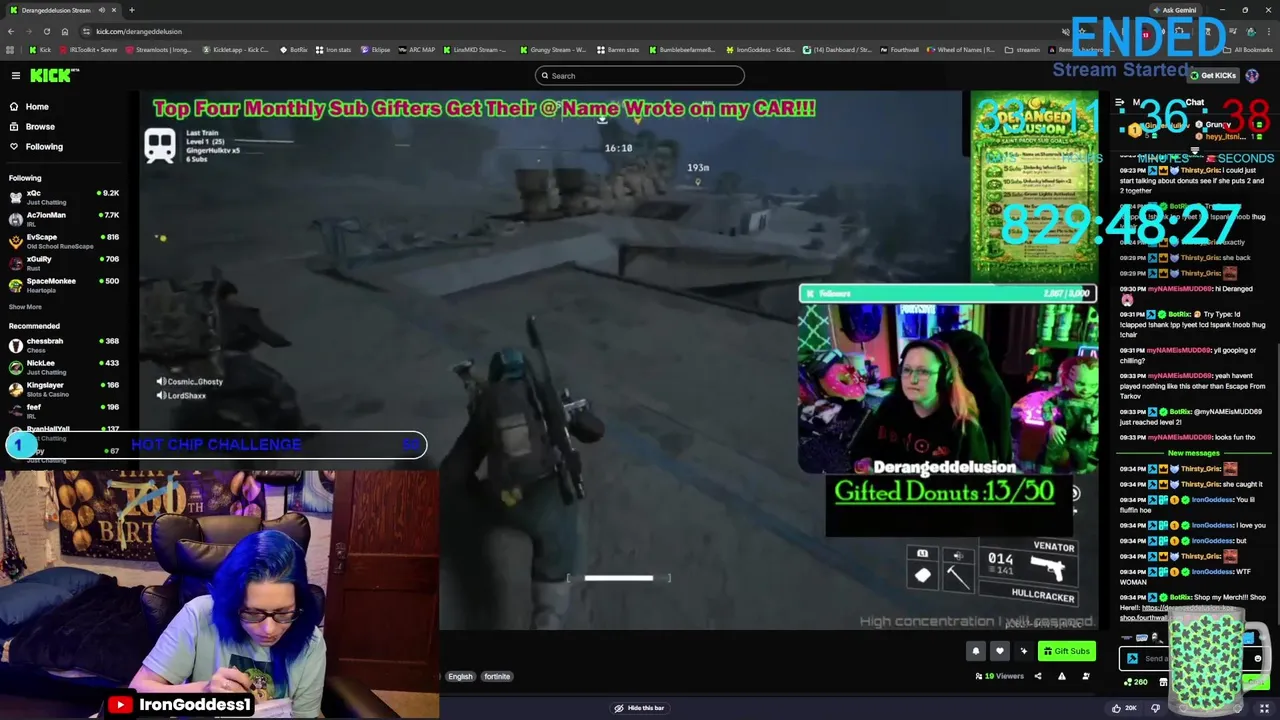
Task: Open Wheel of Names bookmark
Action: point(960,49)
